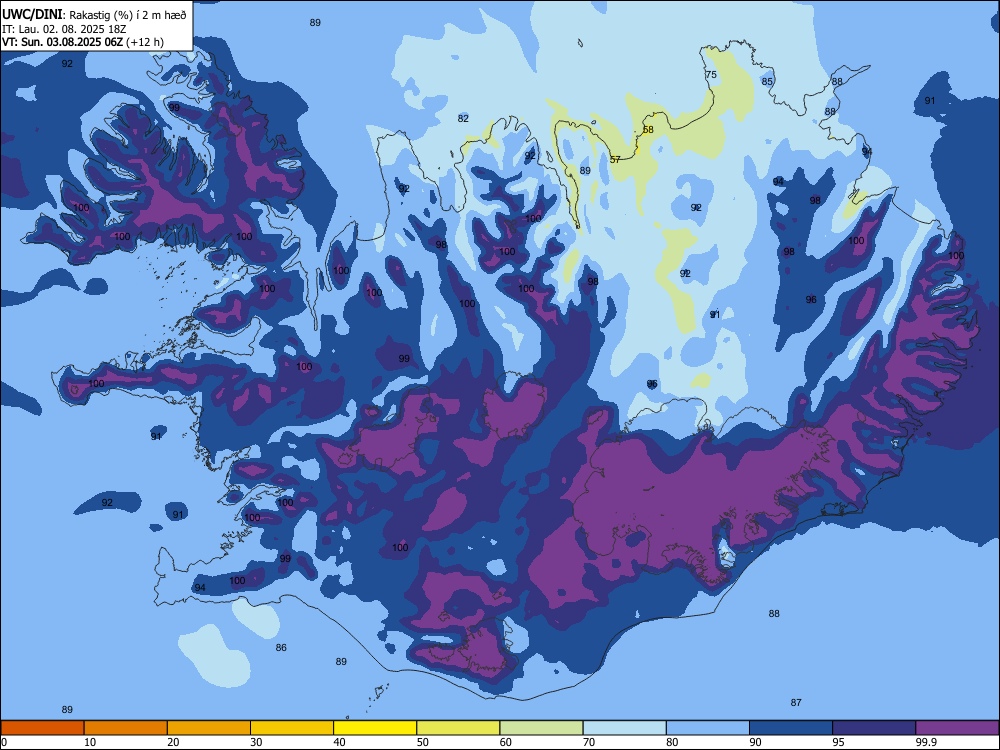Click the humidity value '86' on the map
Viewport: 1000px width, 750px height.
[281, 648]
